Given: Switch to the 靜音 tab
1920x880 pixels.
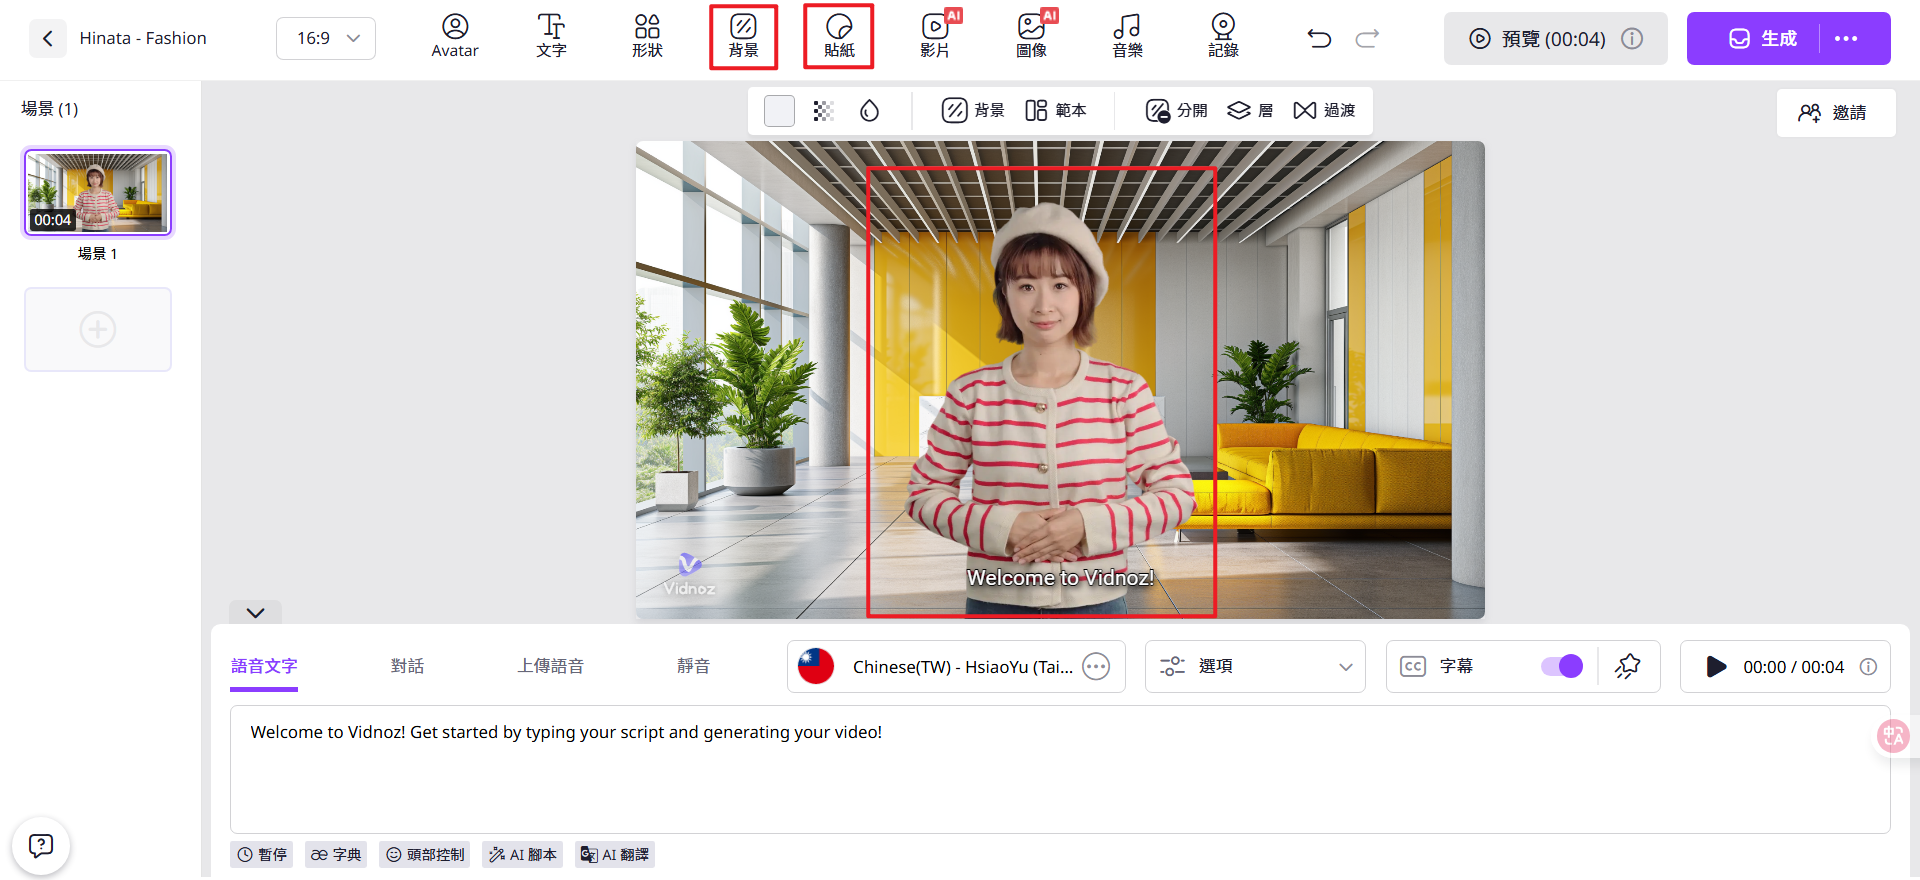Looking at the screenshot, I should click(x=693, y=666).
